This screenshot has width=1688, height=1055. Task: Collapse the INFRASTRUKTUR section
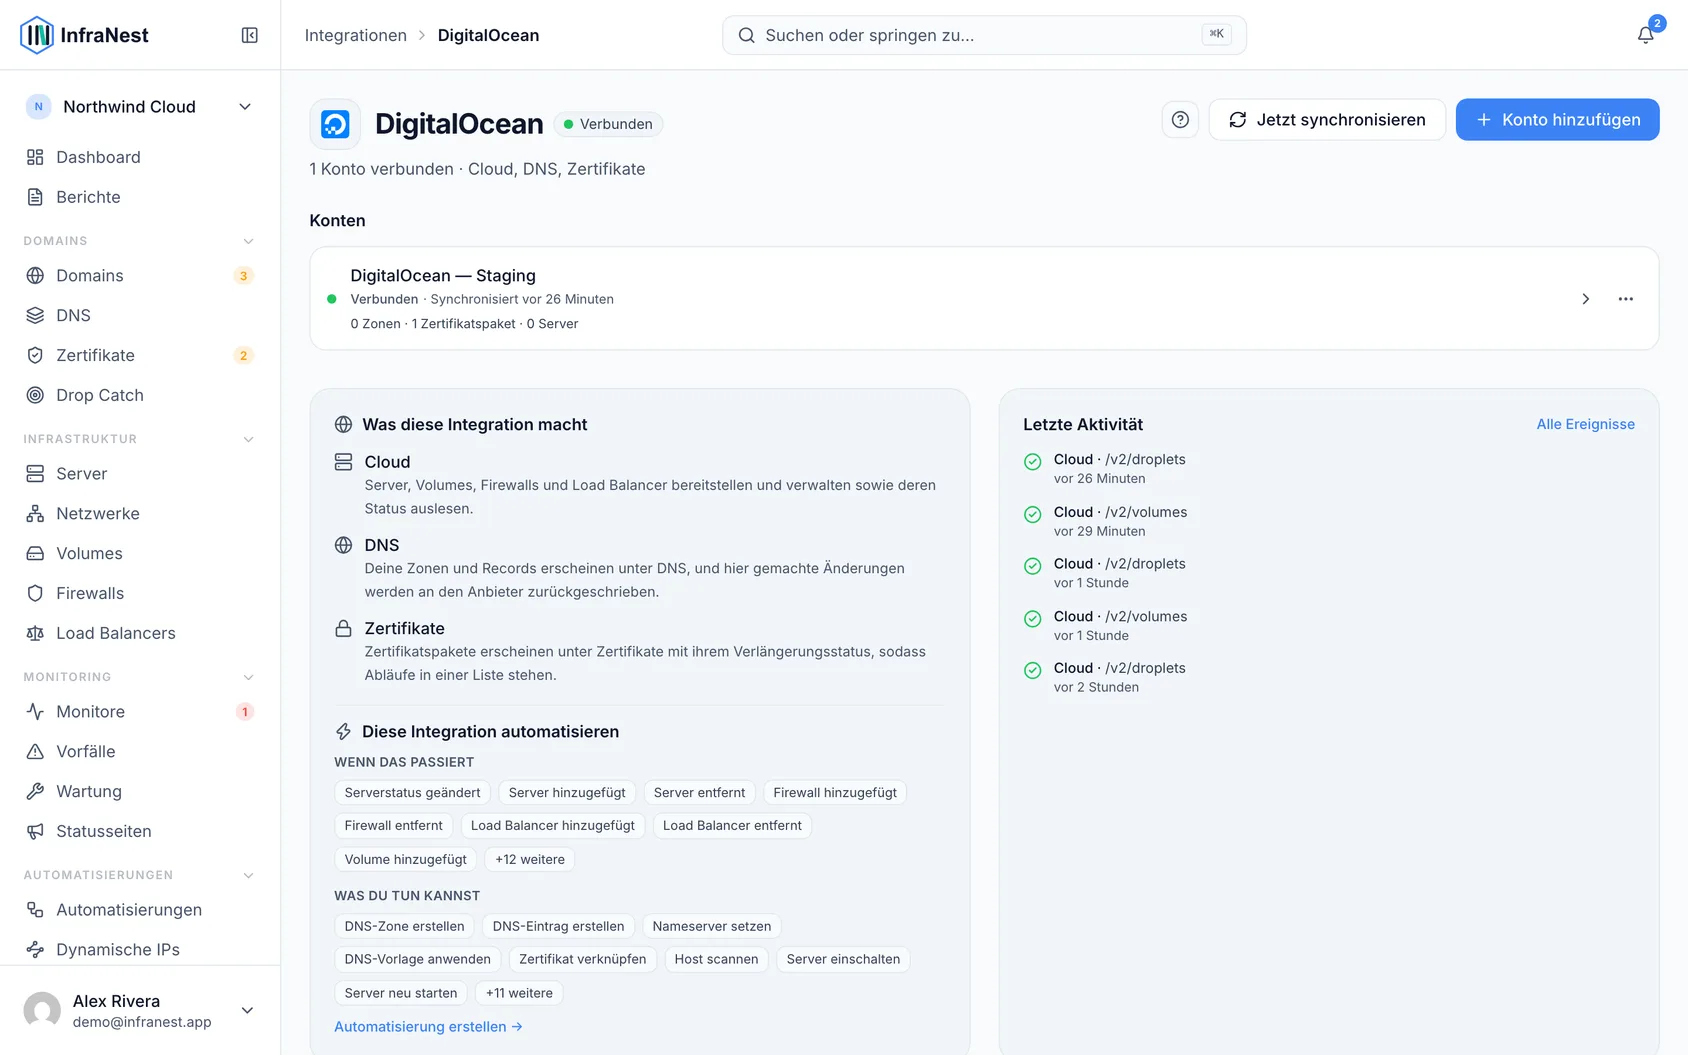click(249, 439)
